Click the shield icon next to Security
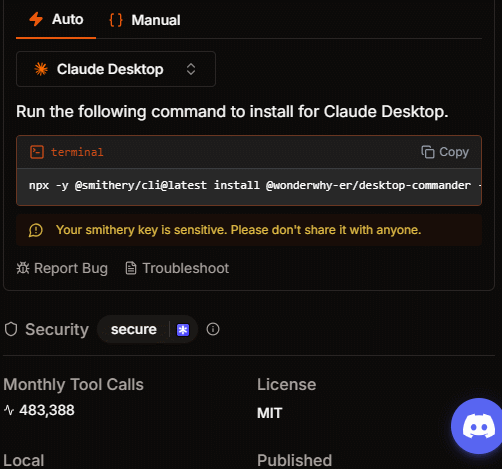 11,329
